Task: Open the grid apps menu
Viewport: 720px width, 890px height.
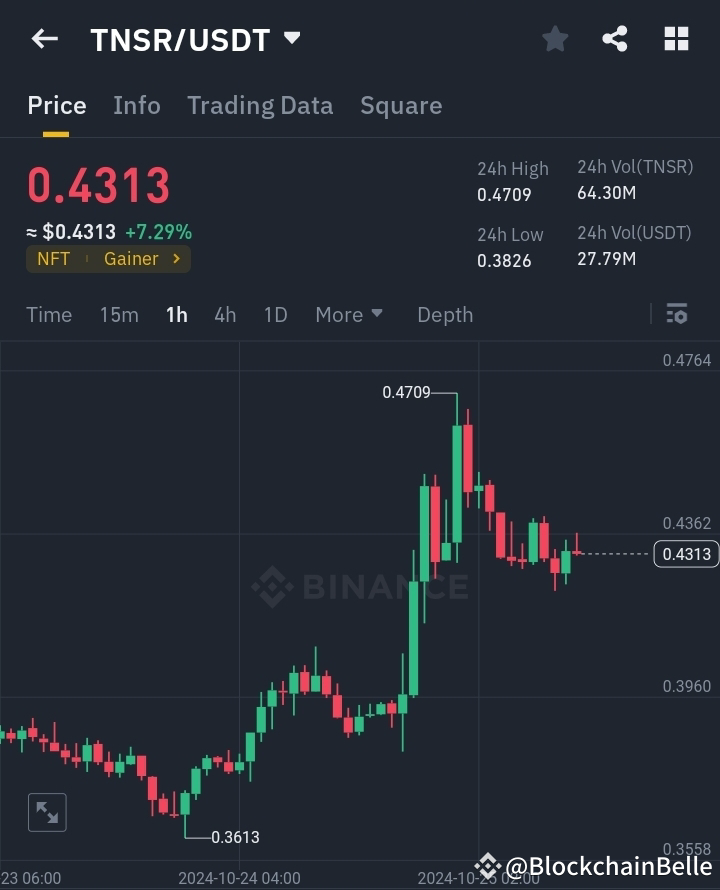Action: click(676, 39)
